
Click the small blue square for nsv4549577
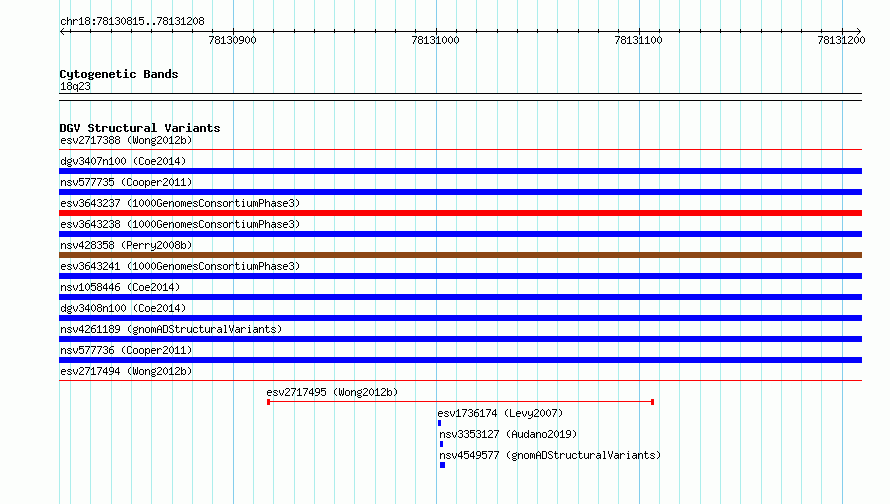pyautogui.click(x=442, y=465)
